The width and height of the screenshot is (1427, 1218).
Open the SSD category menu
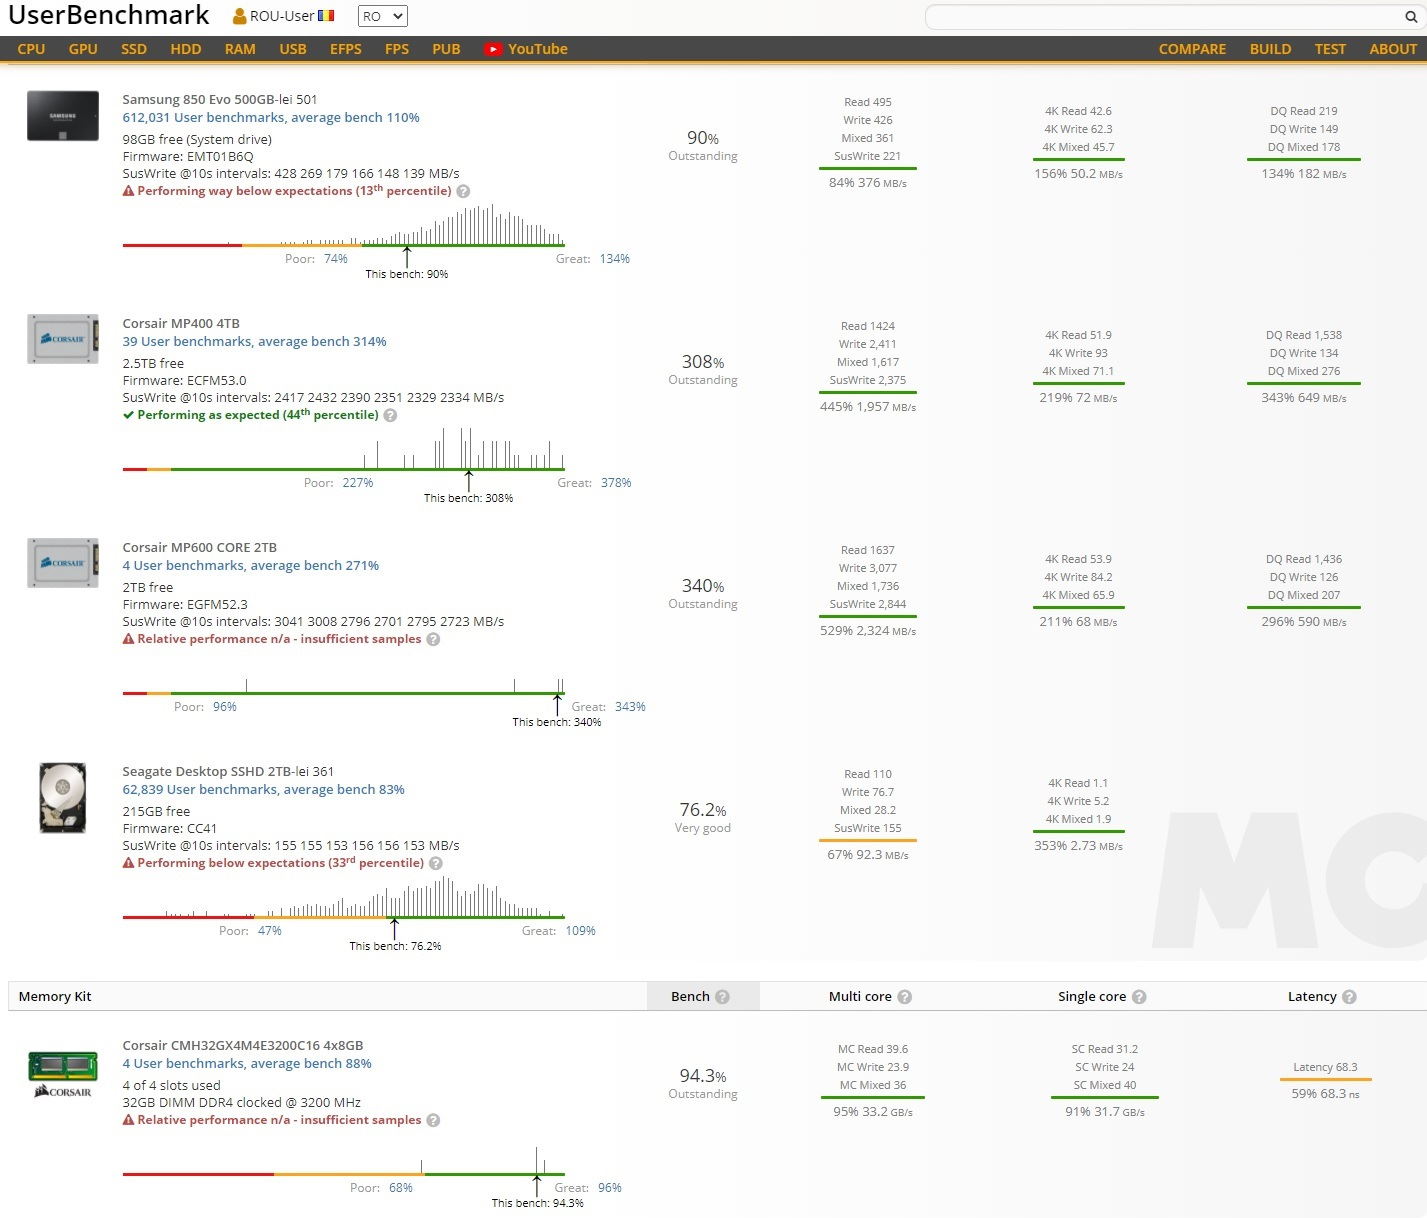pyautogui.click(x=134, y=49)
